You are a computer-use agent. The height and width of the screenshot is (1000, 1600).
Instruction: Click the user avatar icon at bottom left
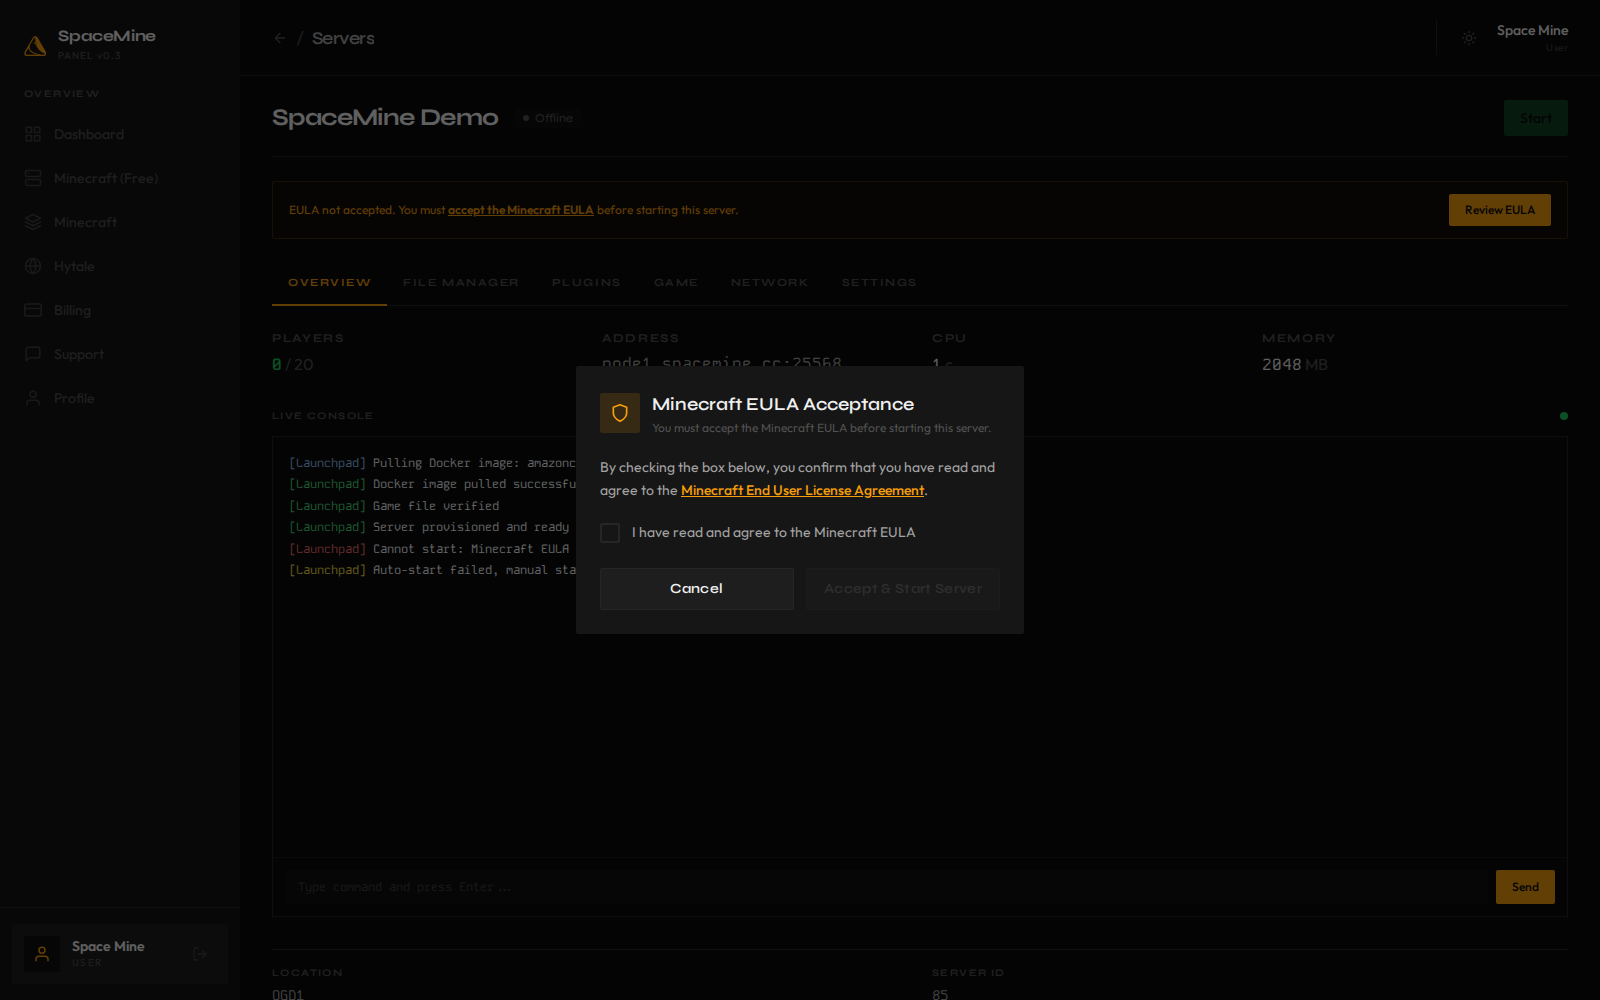[x=42, y=954]
